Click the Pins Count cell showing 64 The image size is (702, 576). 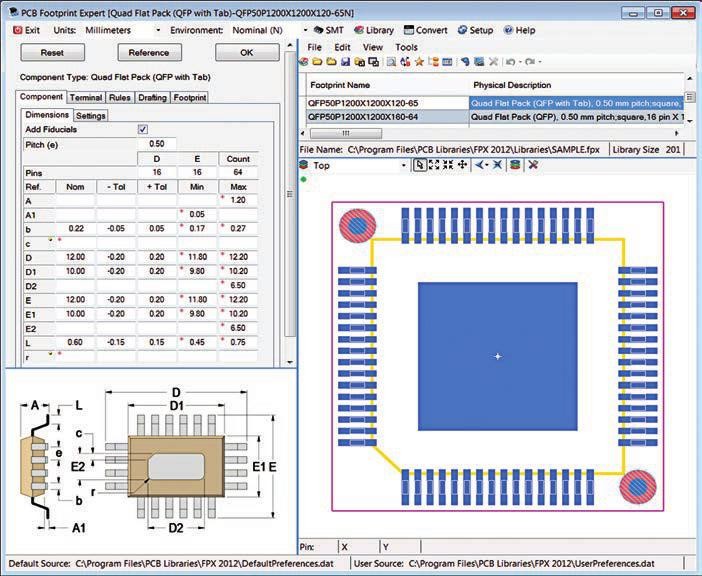(238, 172)
